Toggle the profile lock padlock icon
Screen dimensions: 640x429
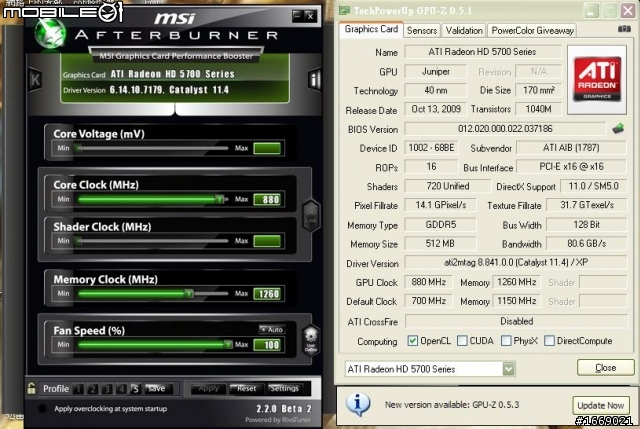tap(31, 388)
